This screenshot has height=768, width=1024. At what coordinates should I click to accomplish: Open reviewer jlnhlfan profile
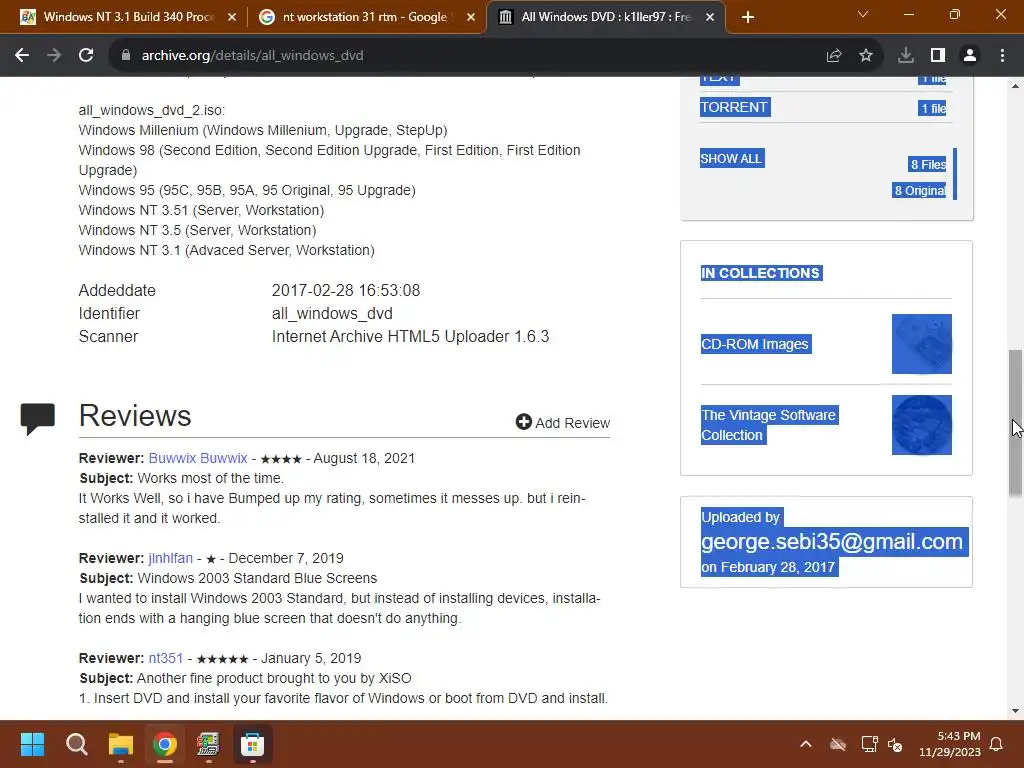click(170, 558)
